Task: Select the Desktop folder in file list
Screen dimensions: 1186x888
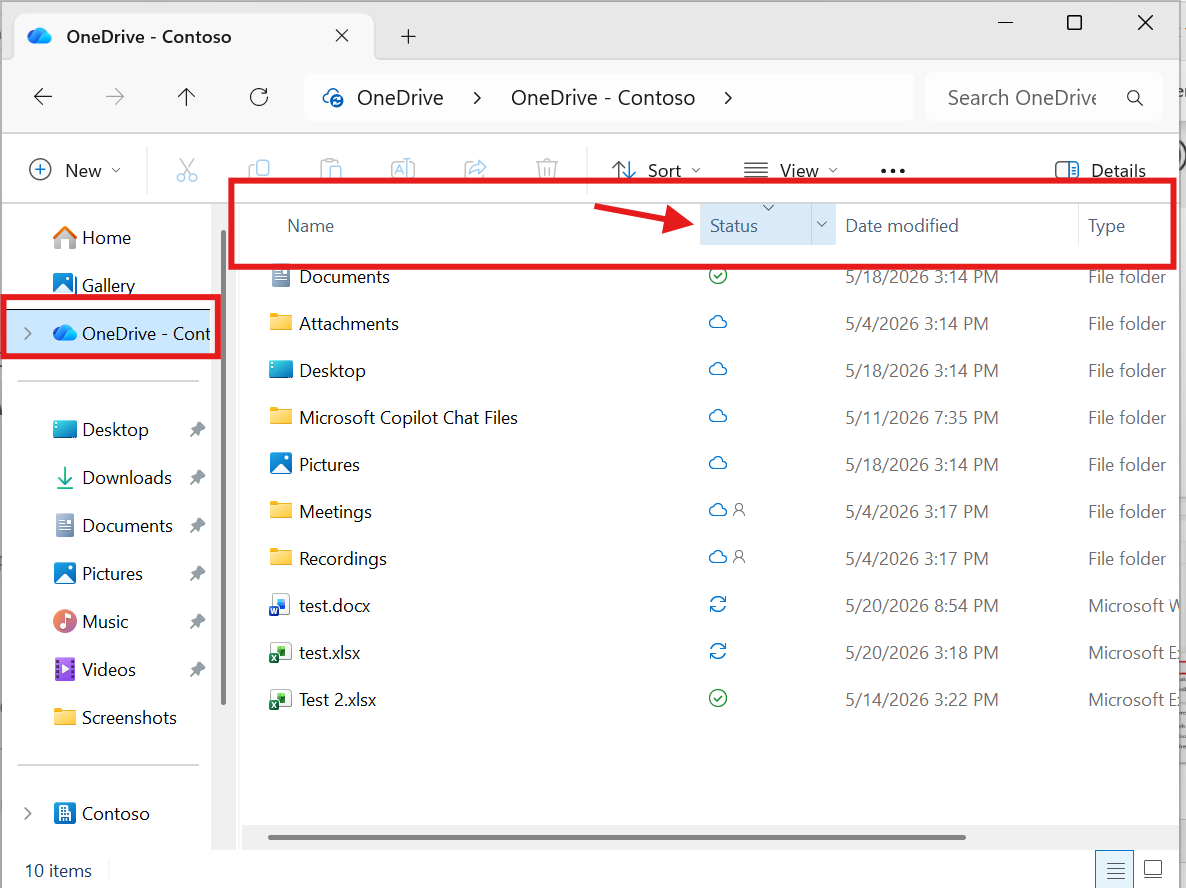Action: [x=332, y=371]
